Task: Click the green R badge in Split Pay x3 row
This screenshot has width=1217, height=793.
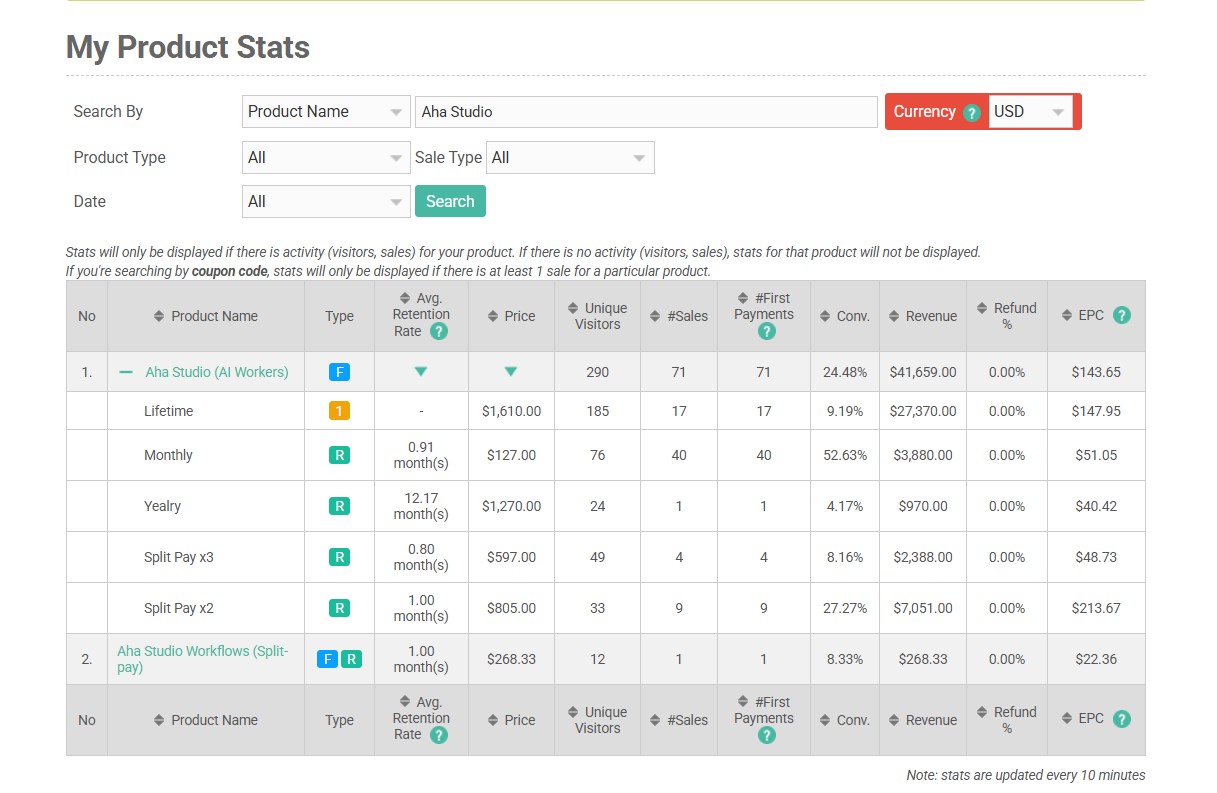Action: pos(339,557)
